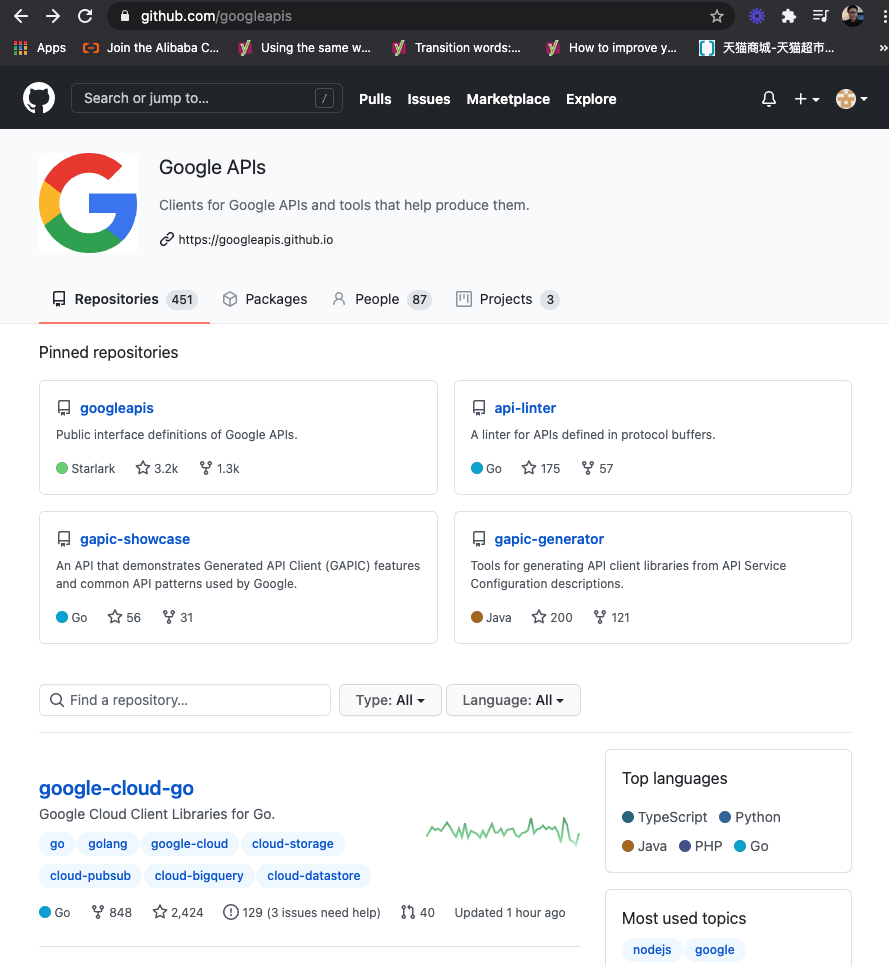View gapic-showcase stargazers (56)
The width and height of the screenshot is (889, 966).
coord(124,617)
